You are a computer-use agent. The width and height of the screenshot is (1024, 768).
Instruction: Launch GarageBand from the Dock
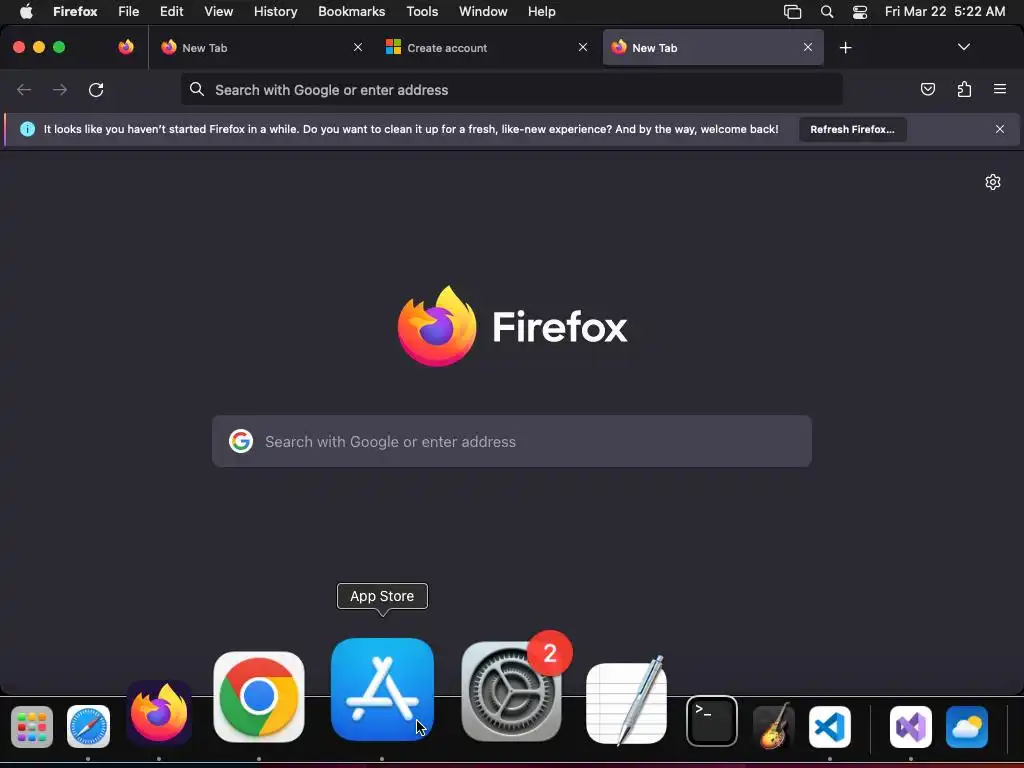tap(773, 726)
